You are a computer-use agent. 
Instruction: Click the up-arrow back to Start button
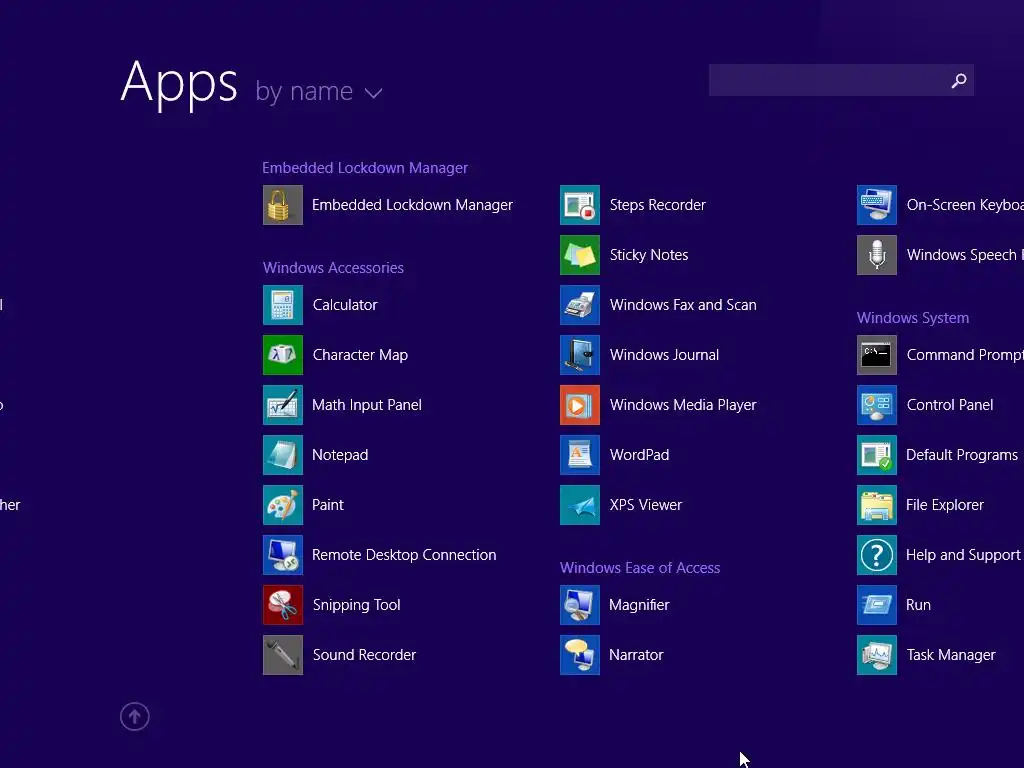coord(135,716)
